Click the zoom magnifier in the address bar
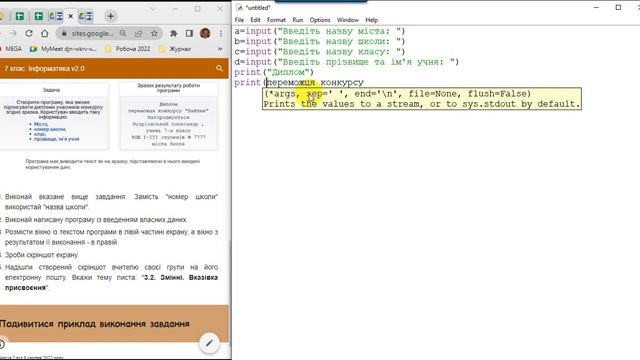 (x=123, y=33)
